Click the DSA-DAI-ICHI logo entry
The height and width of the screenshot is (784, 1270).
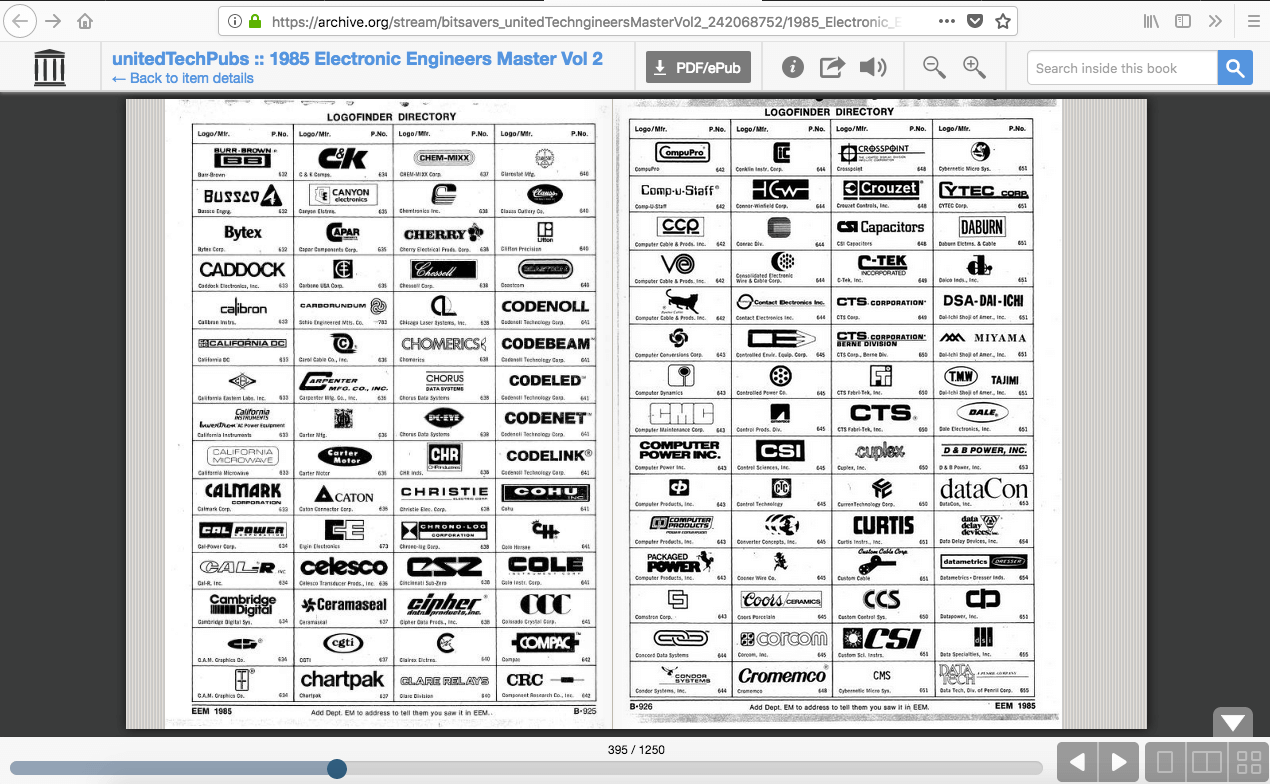pyautogui.click(x=983, y=306)
